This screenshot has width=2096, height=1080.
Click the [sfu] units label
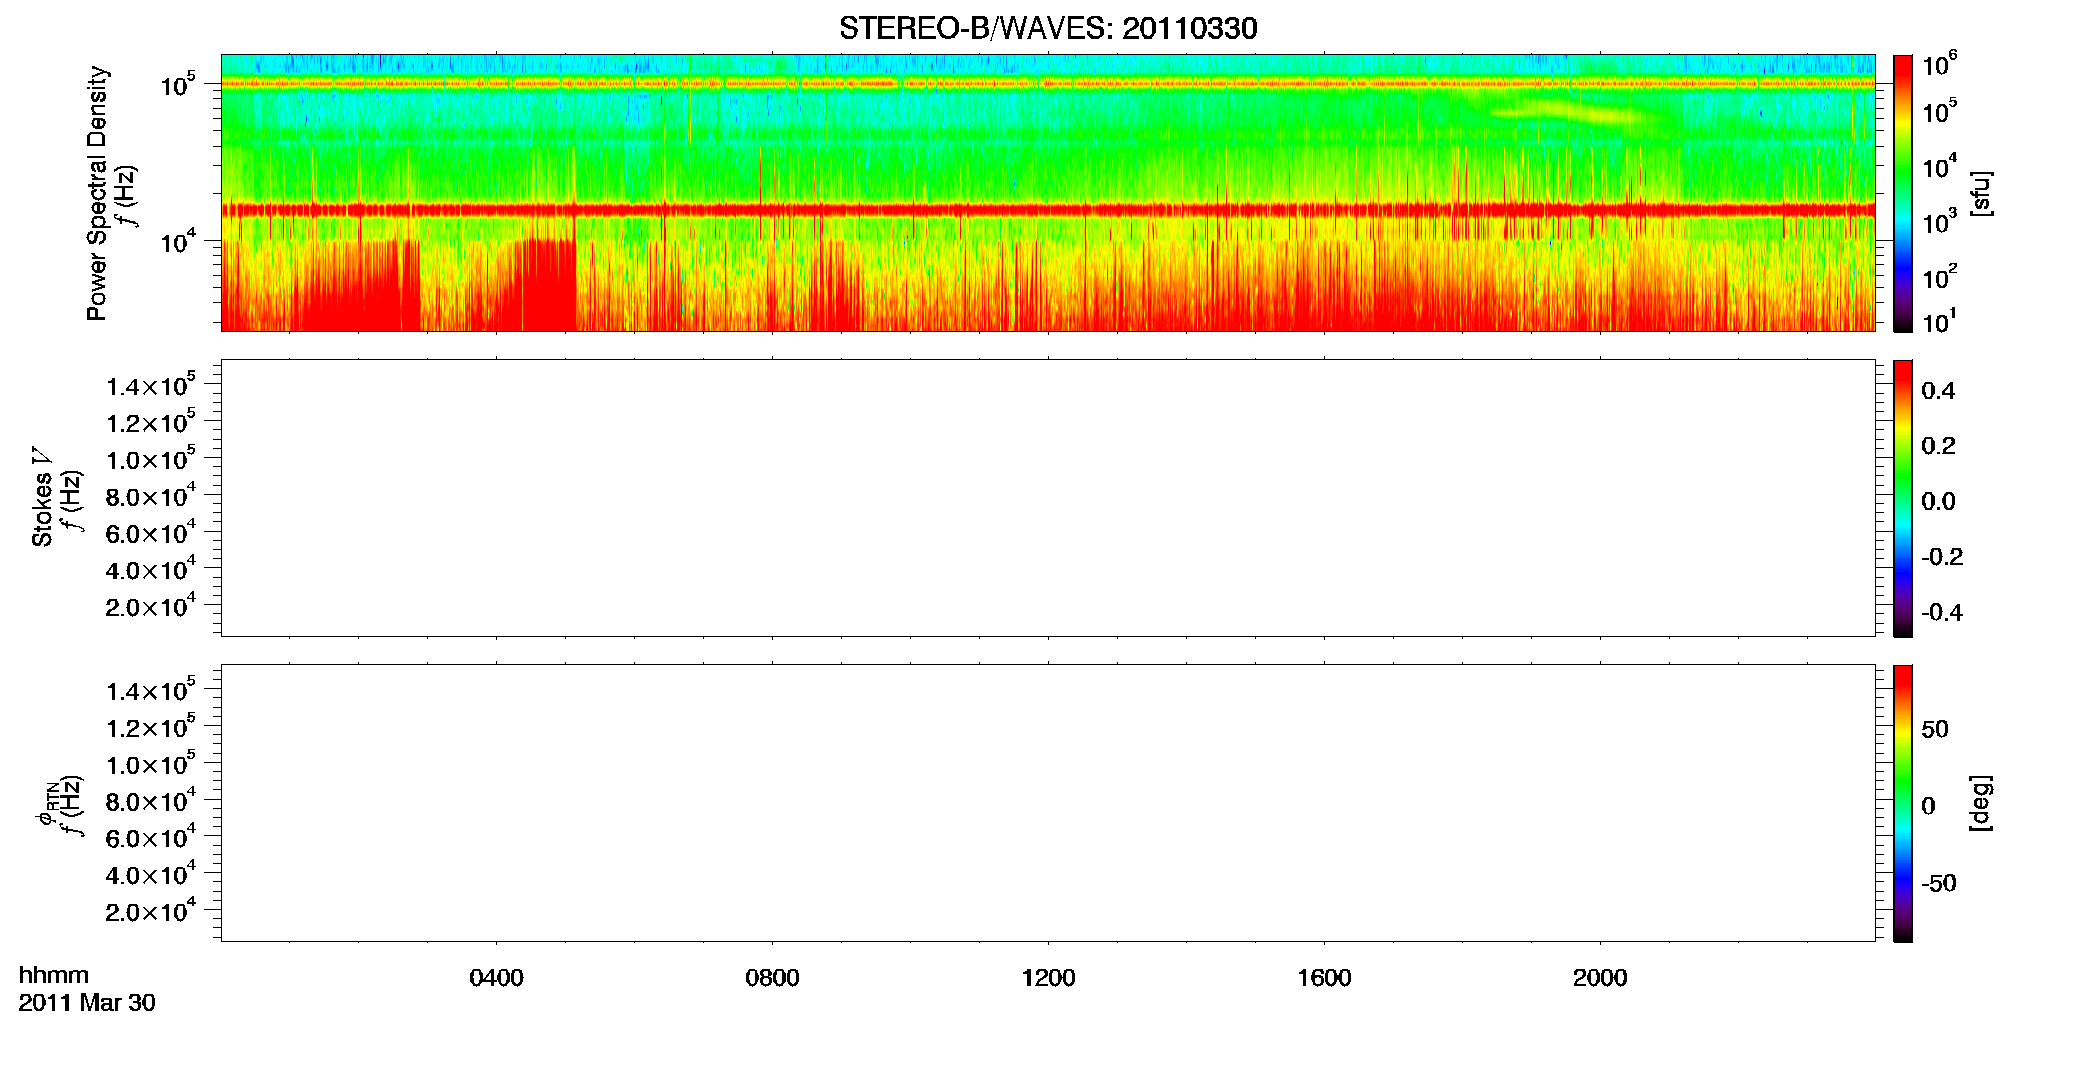pos(1980,193)
